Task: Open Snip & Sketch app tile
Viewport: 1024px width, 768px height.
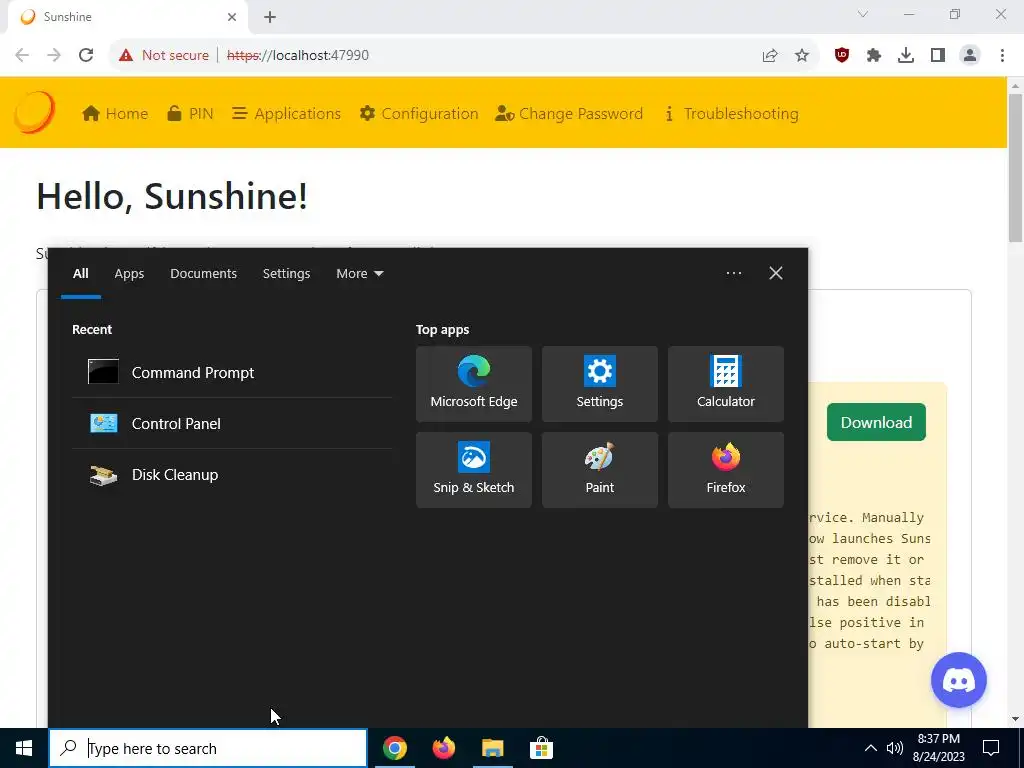Action: click(473, 470)
